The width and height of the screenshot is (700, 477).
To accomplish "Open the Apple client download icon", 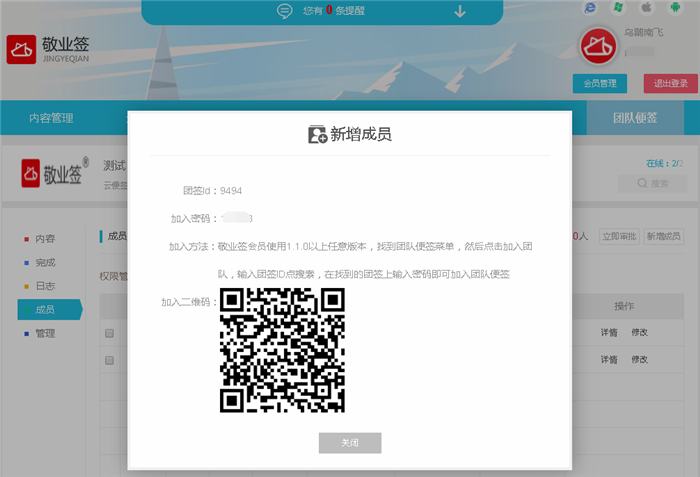I will (646, 7).
